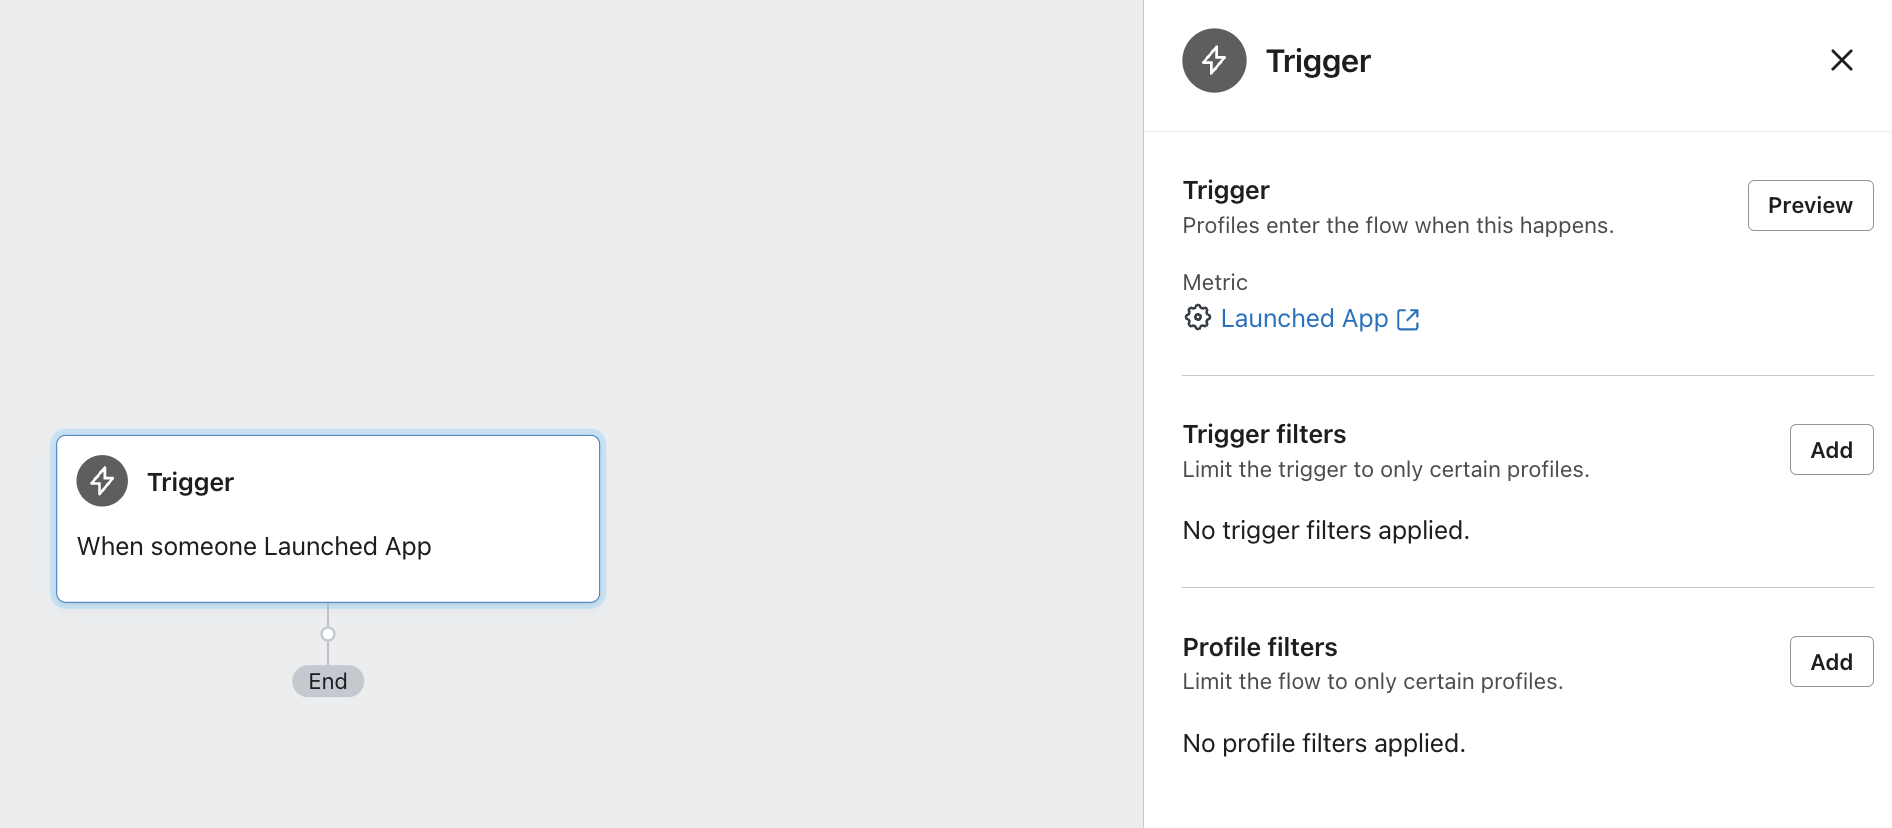Open the Launched App metric link

coord(1304,318)
